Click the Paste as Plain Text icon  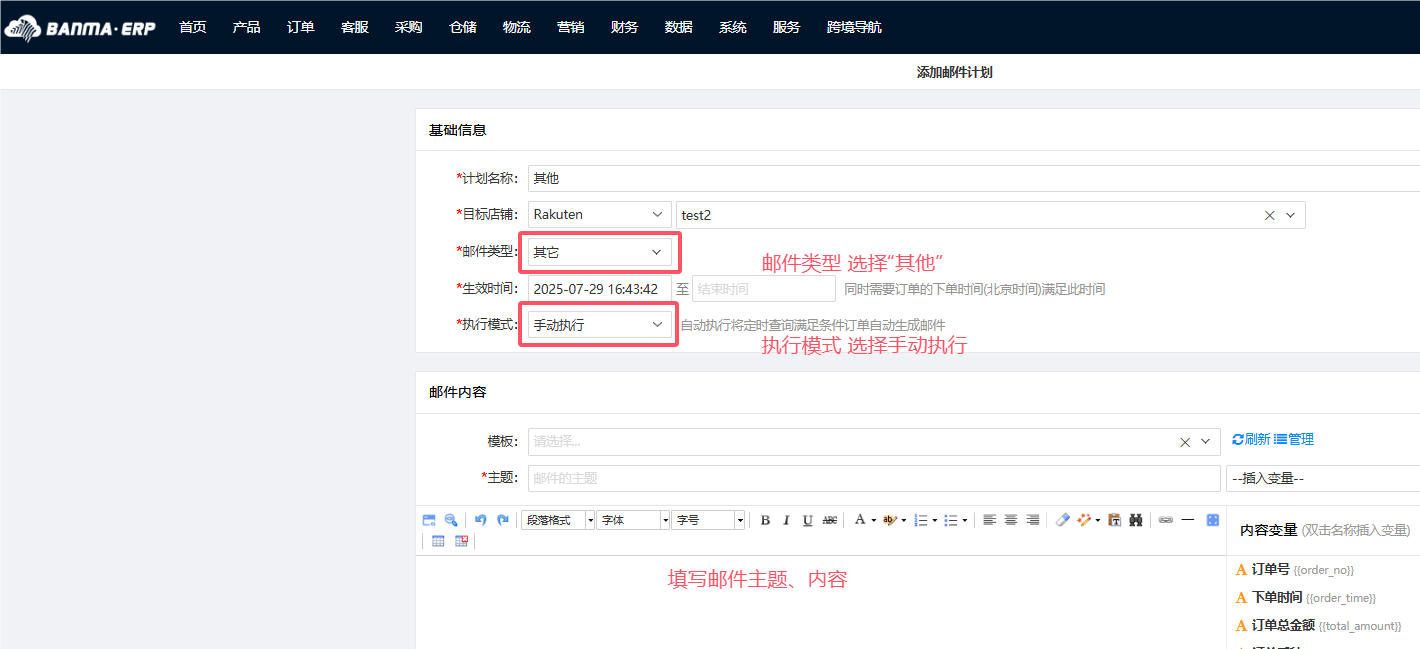coord(1115,519)
